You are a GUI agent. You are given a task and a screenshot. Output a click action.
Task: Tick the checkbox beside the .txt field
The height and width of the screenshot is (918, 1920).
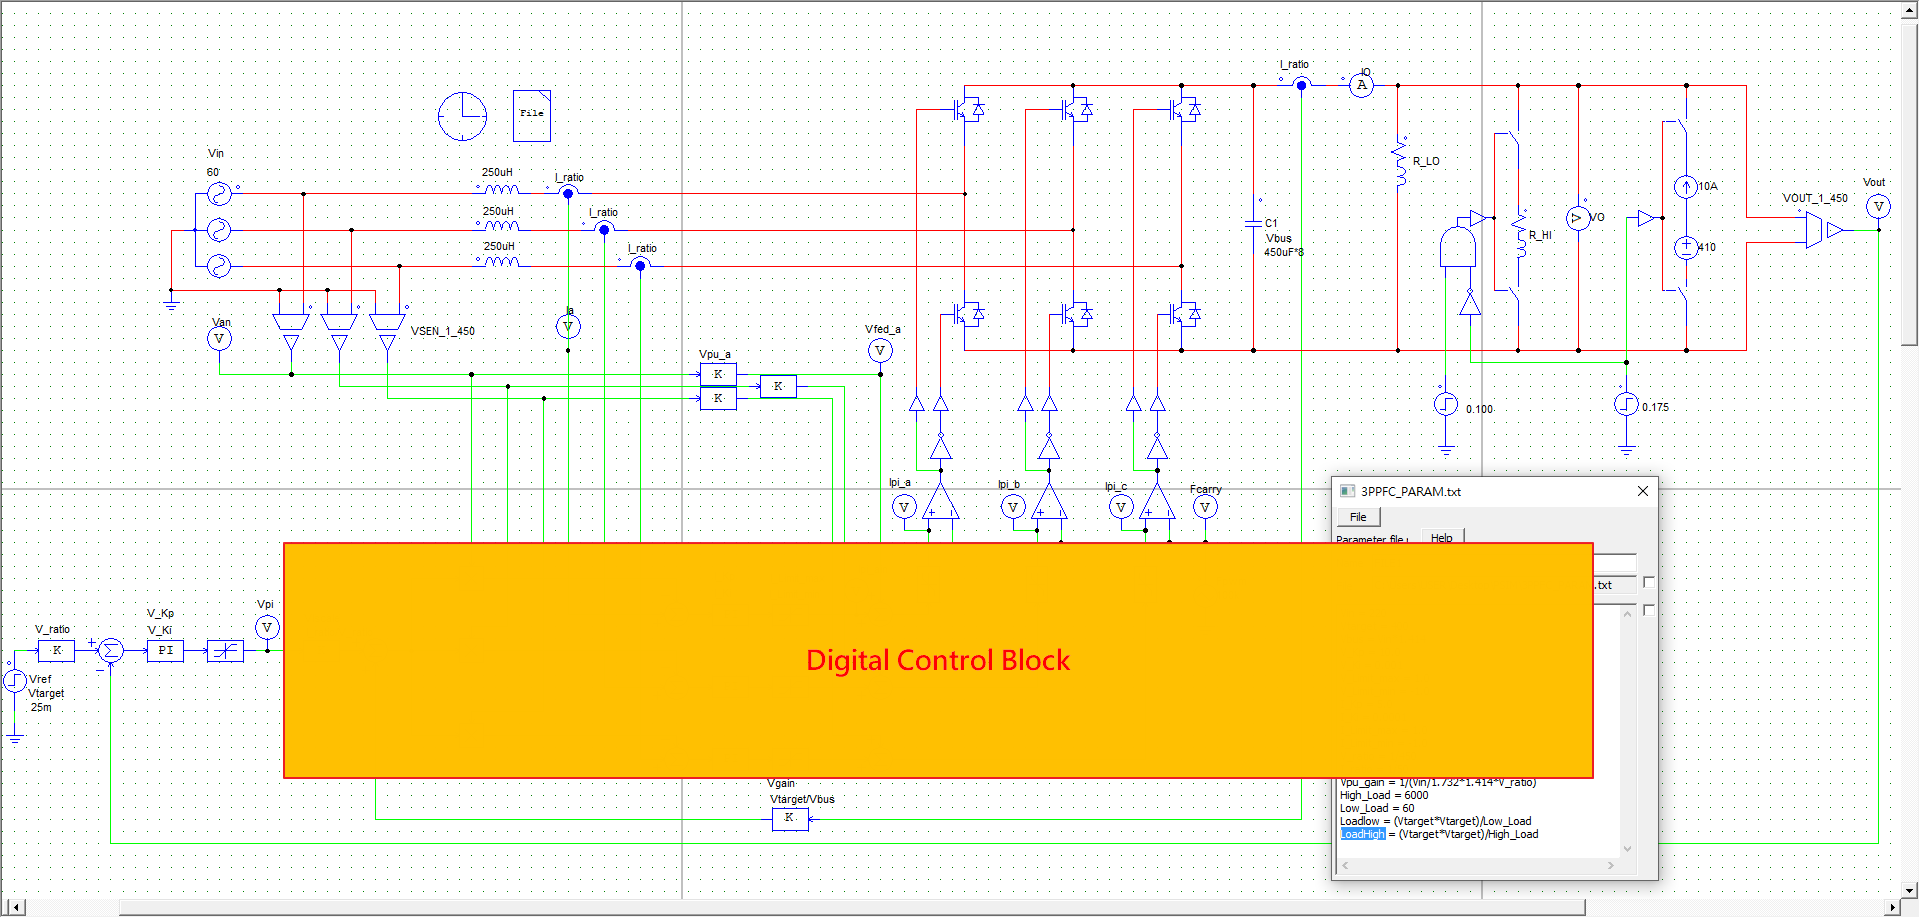click(1649, 582)
